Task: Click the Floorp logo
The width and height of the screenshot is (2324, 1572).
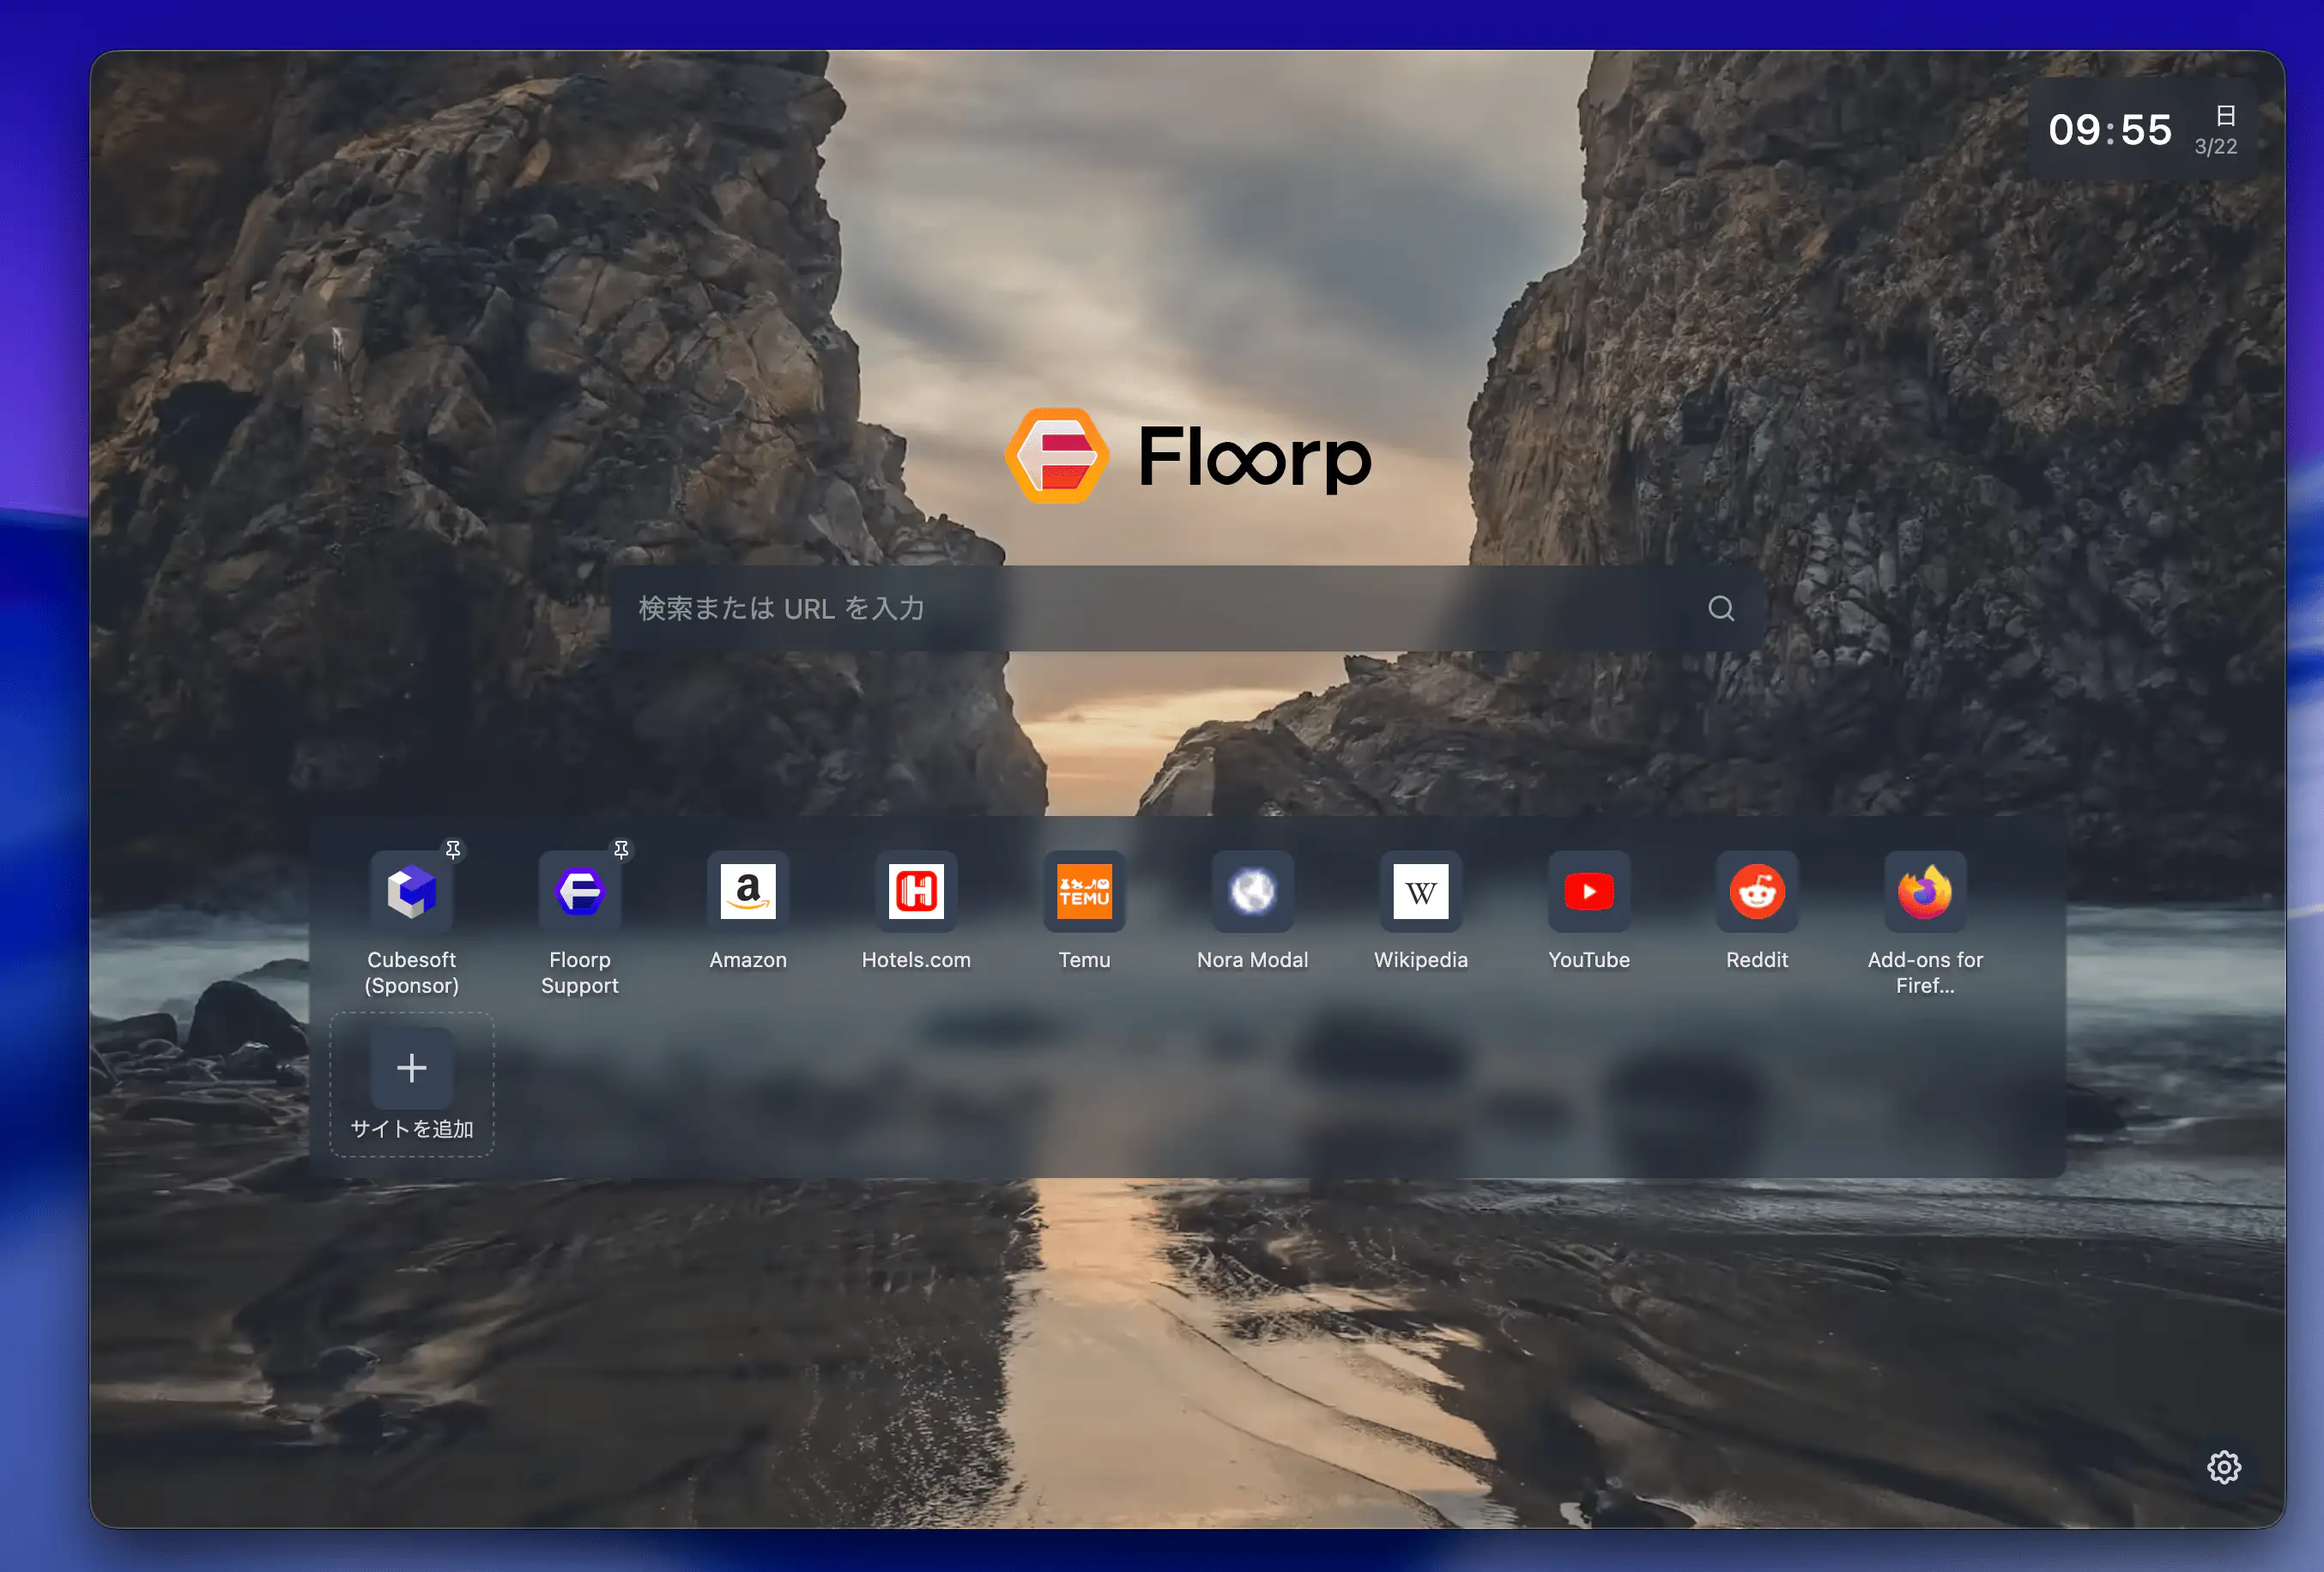Action: pos(1057,456)
